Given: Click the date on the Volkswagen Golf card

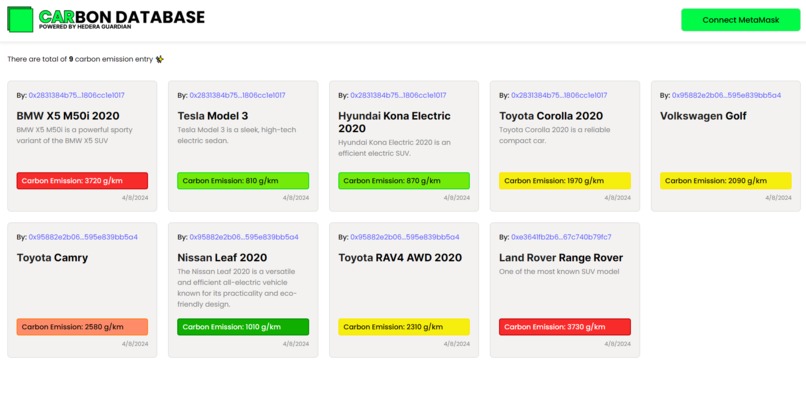Looking at the screenshot, I should [778, 197].
